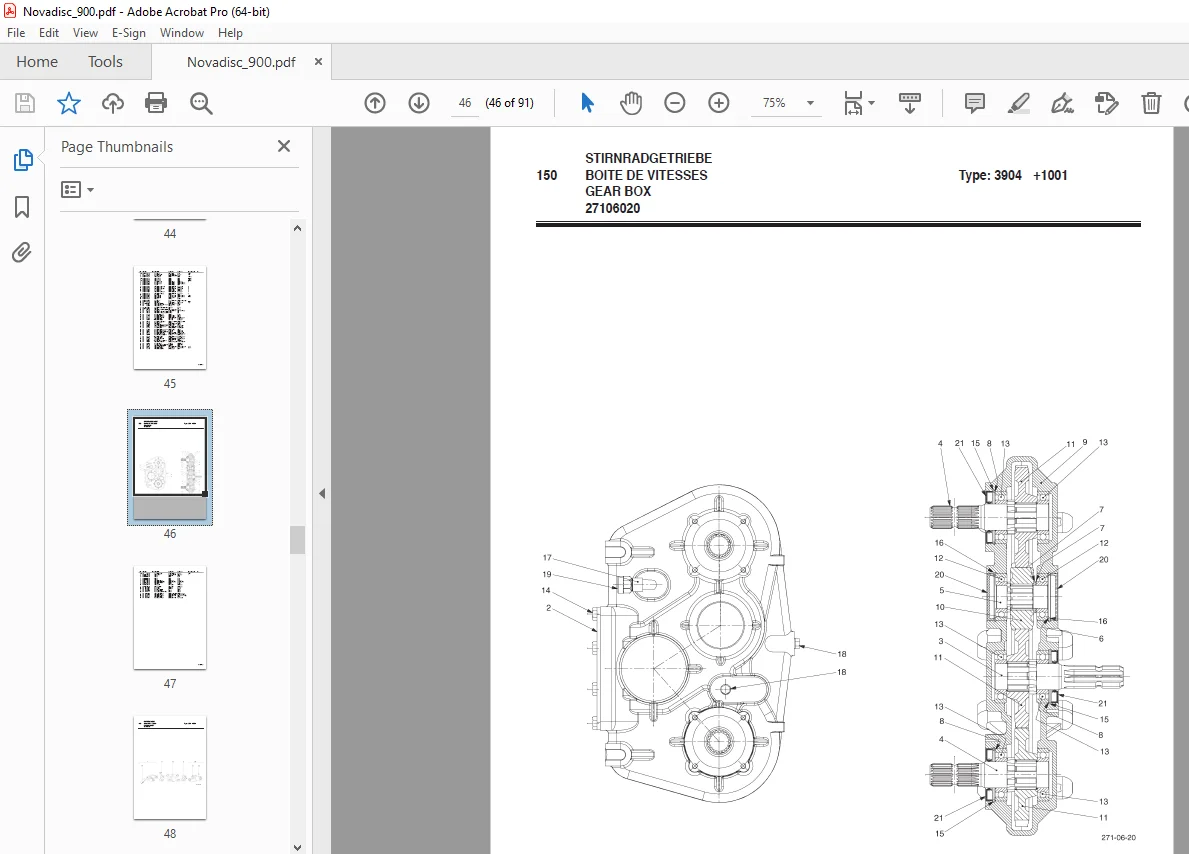Click thumbnail scrollbar up arrow
Image resolution: width=1189 pixels, height=854 pixels.
[297, 228]
